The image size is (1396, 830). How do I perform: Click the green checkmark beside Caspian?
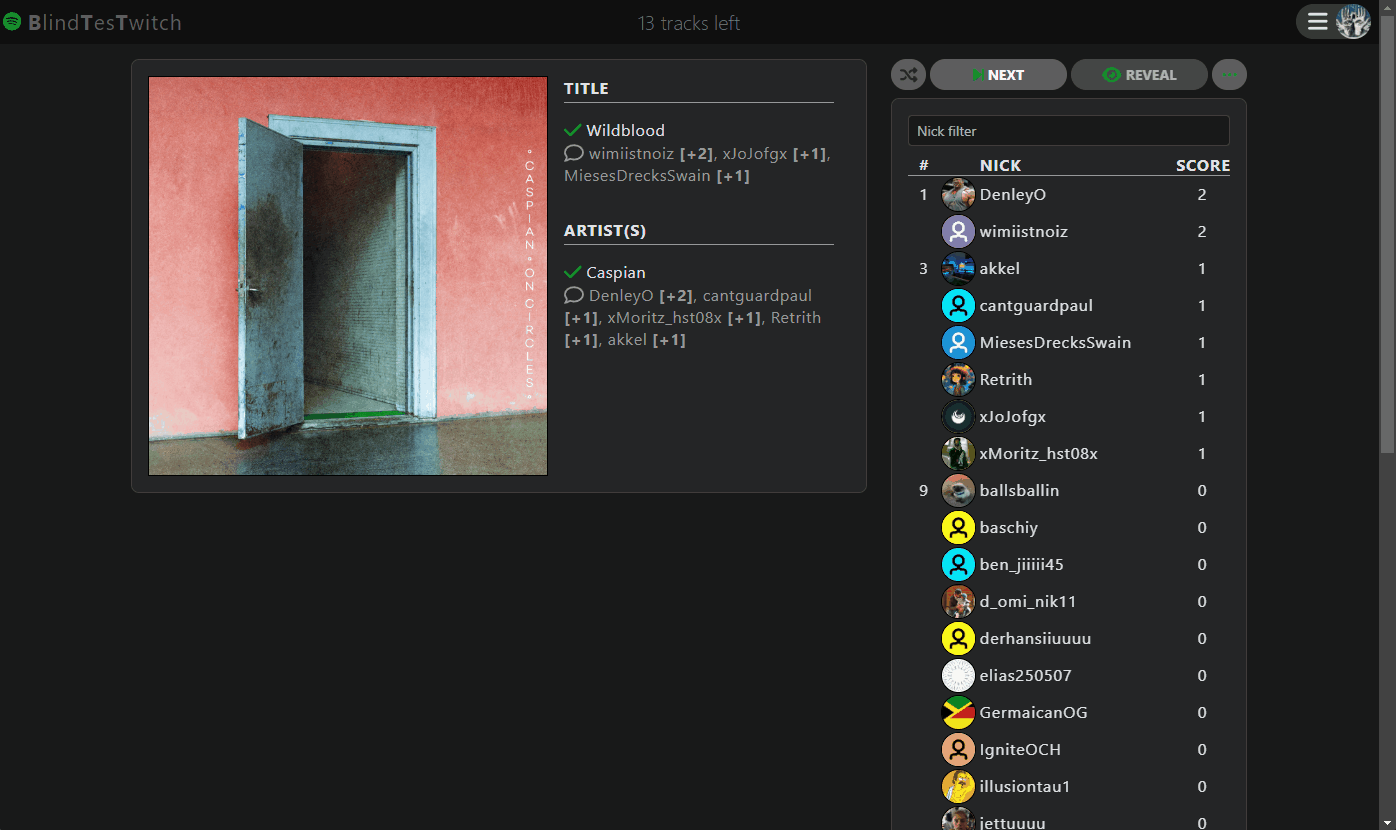point(573,272)
